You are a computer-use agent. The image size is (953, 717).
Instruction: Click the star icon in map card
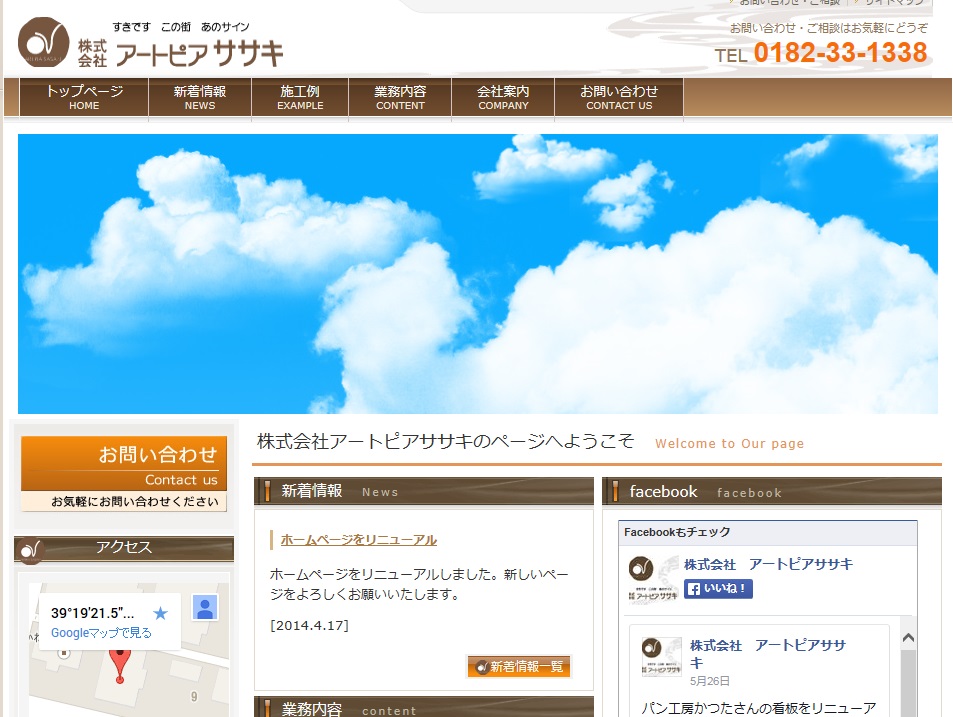(x=160, y=612)
